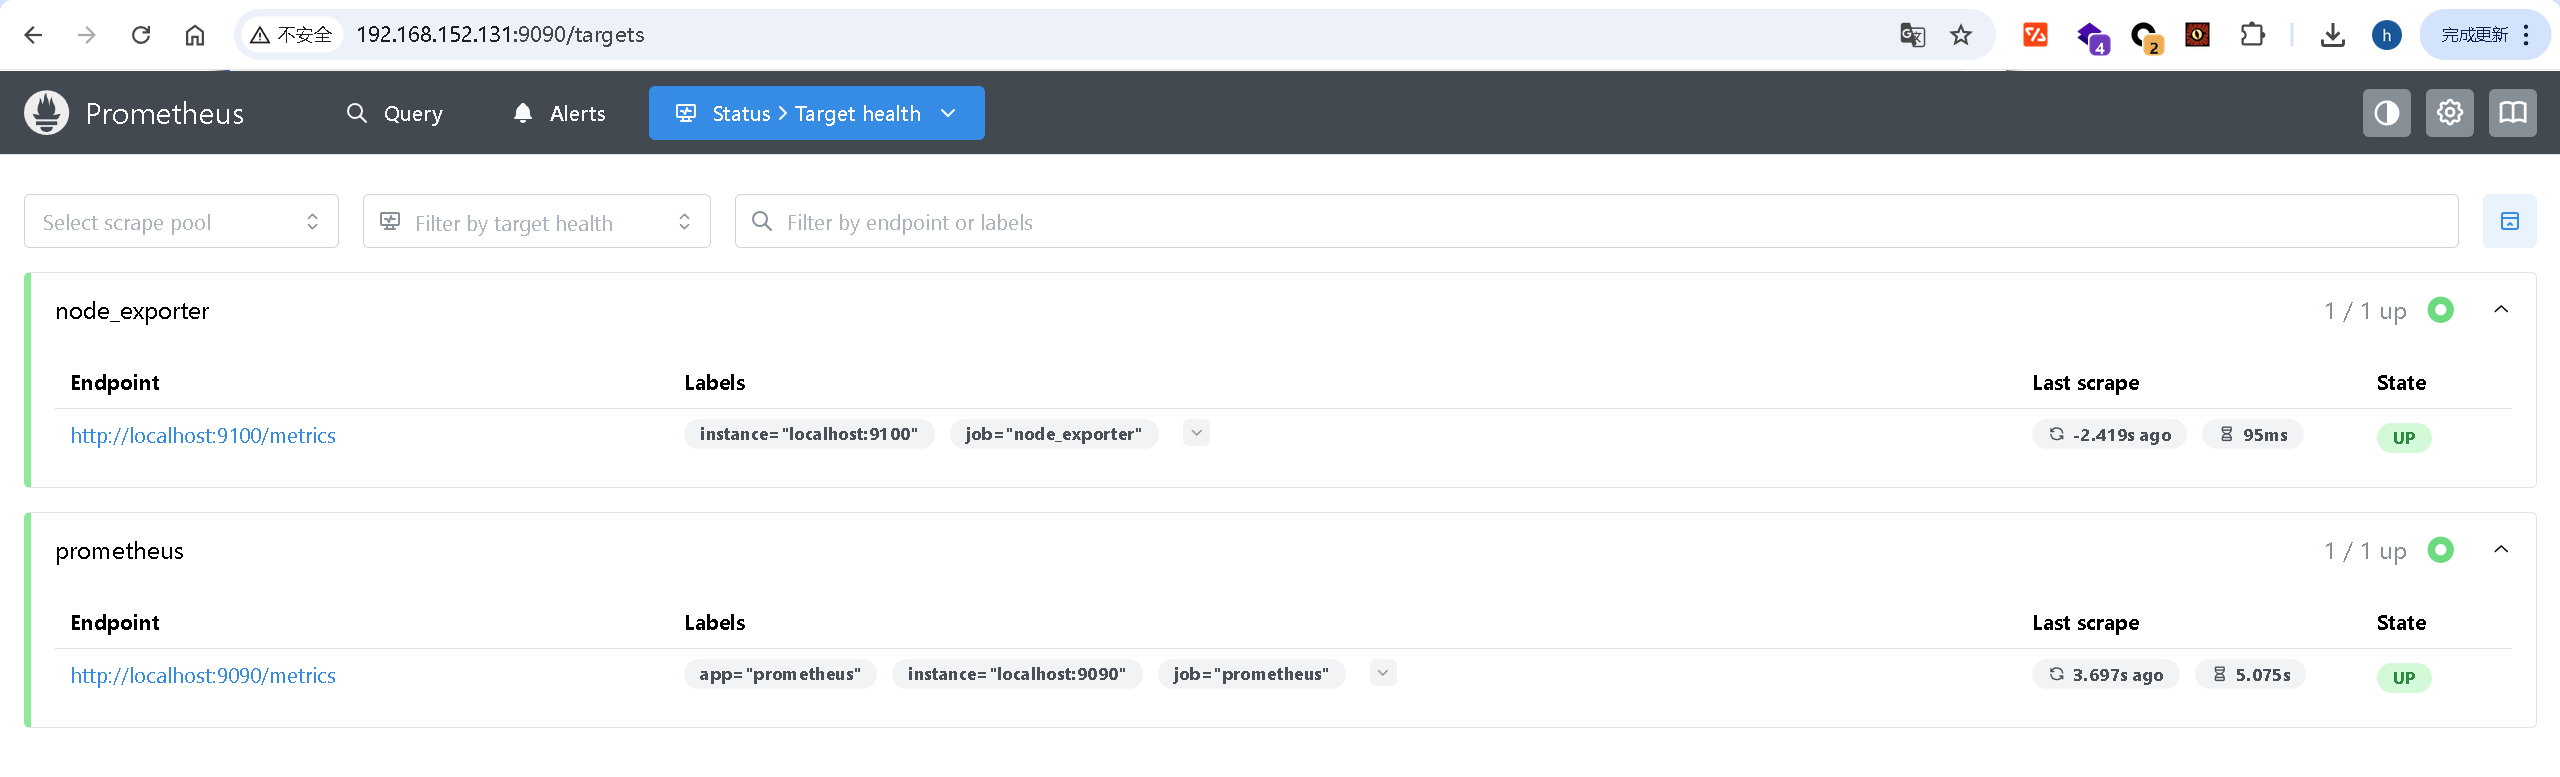Expand labels for the prometheus target
The image size is (2560, 777).
1383,673
